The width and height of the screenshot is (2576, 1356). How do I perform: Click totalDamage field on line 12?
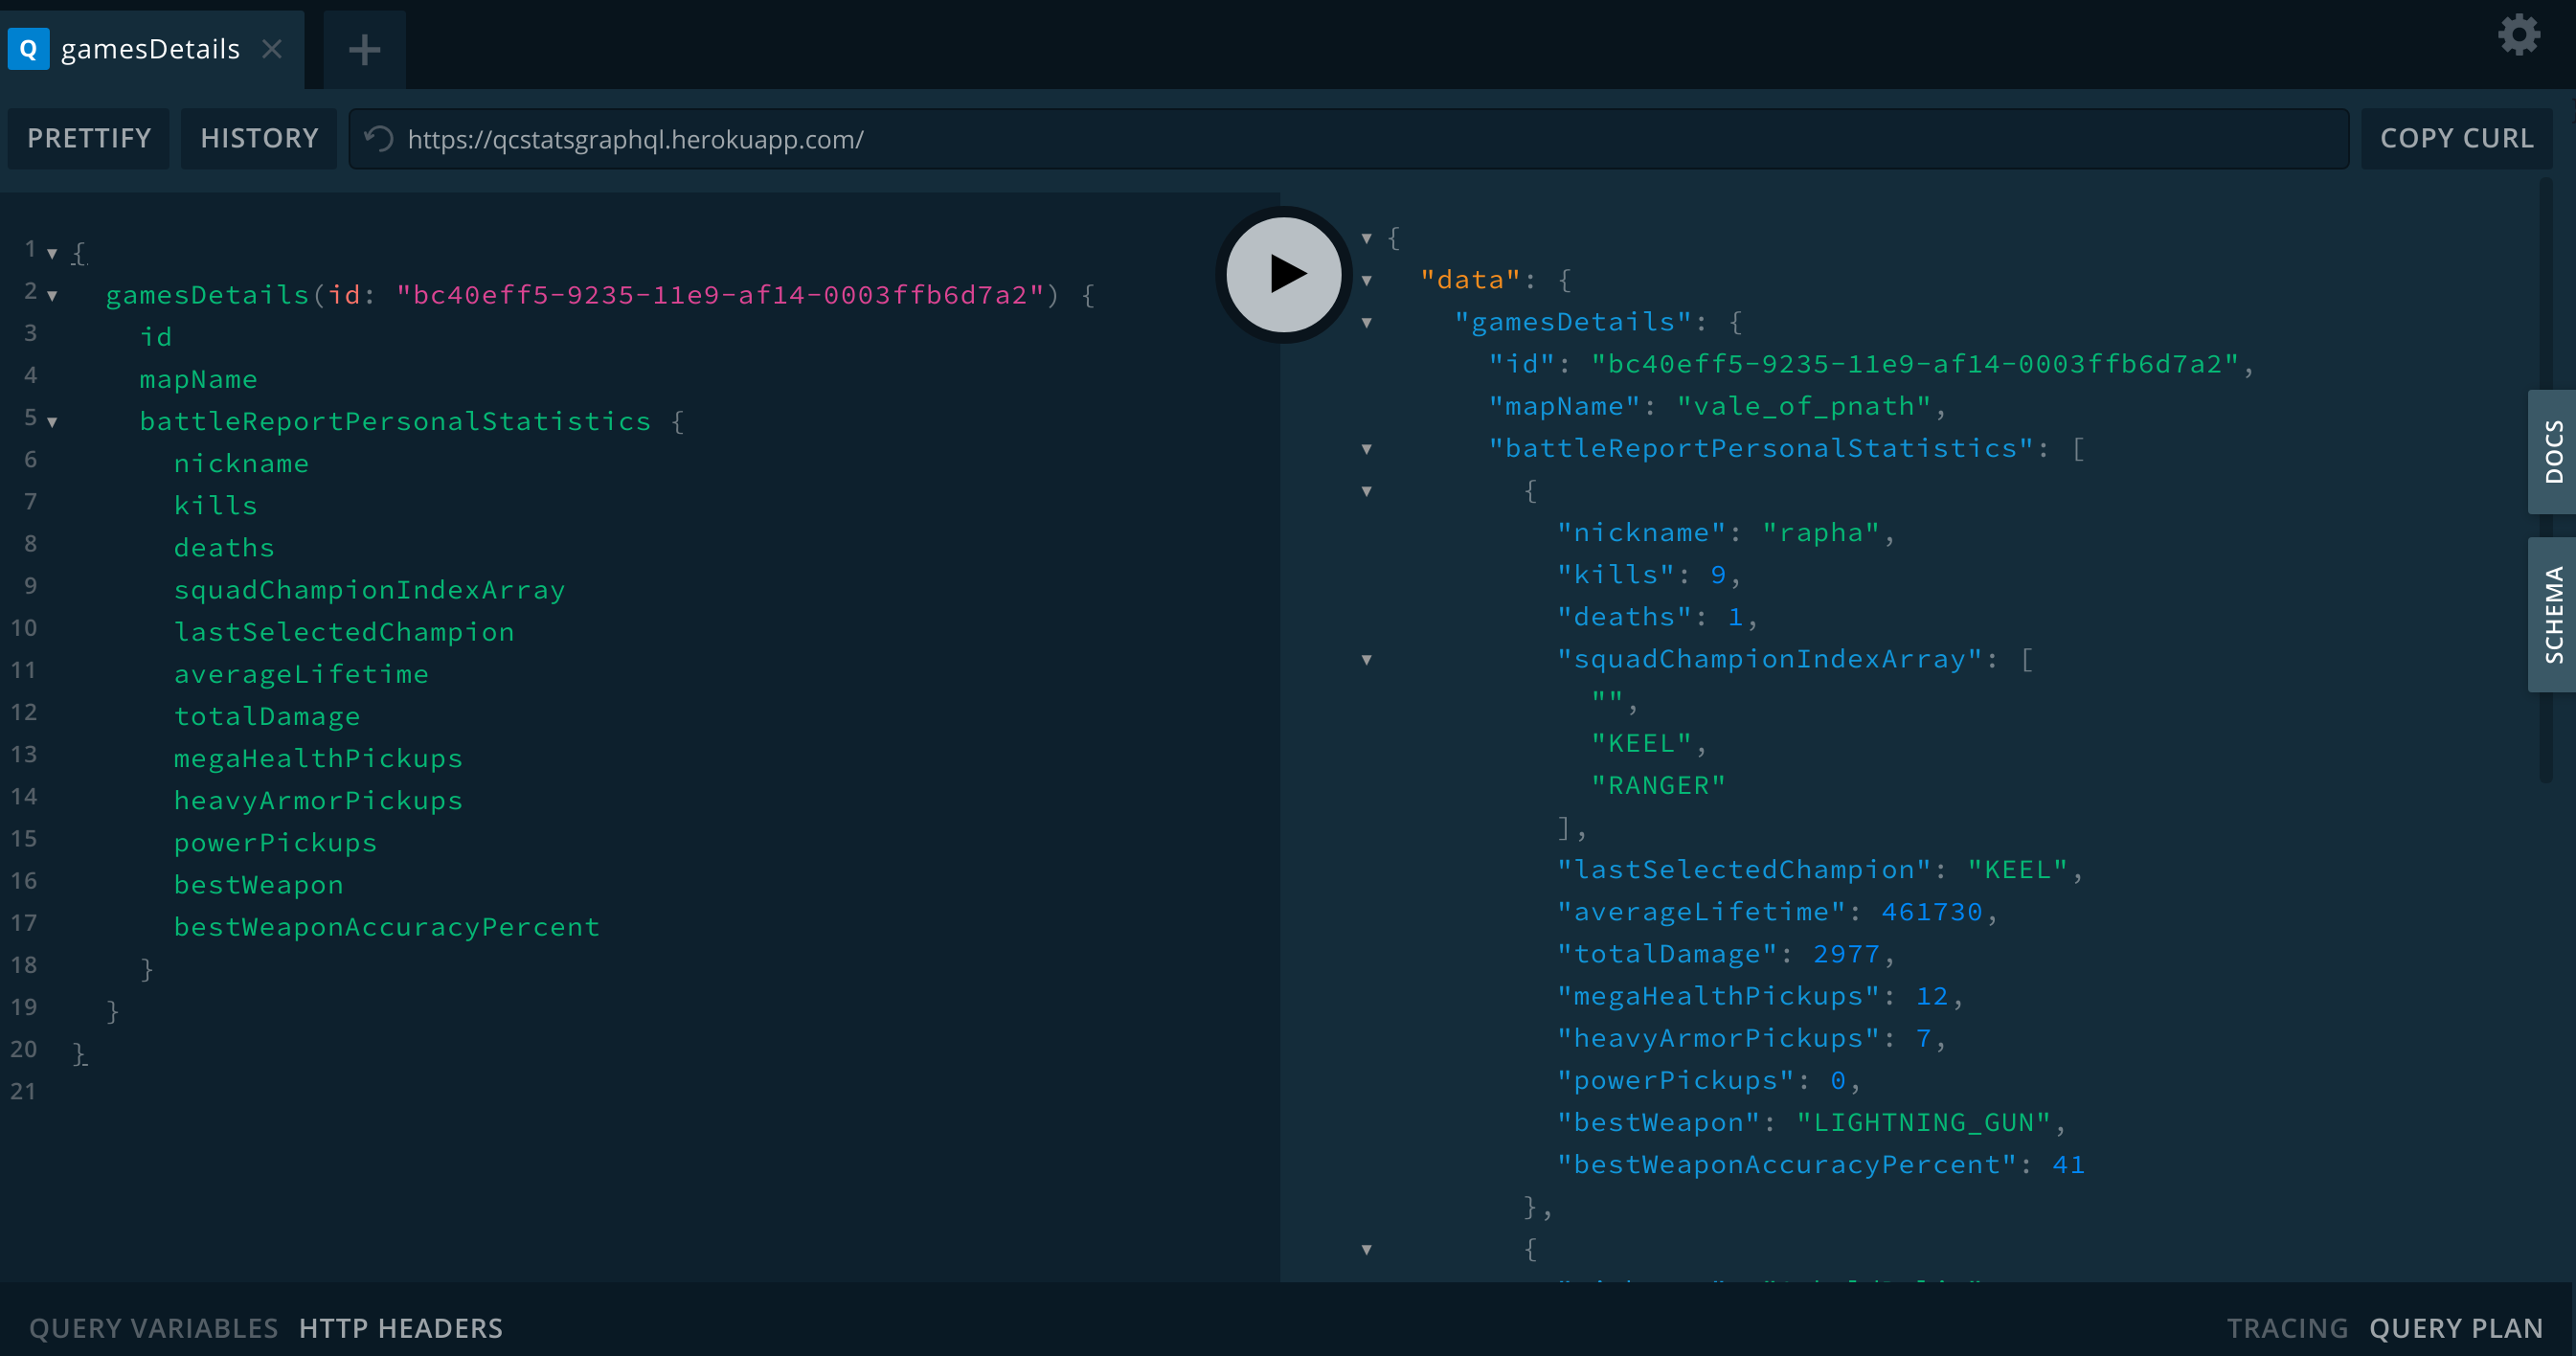click(x=267, y=716)
